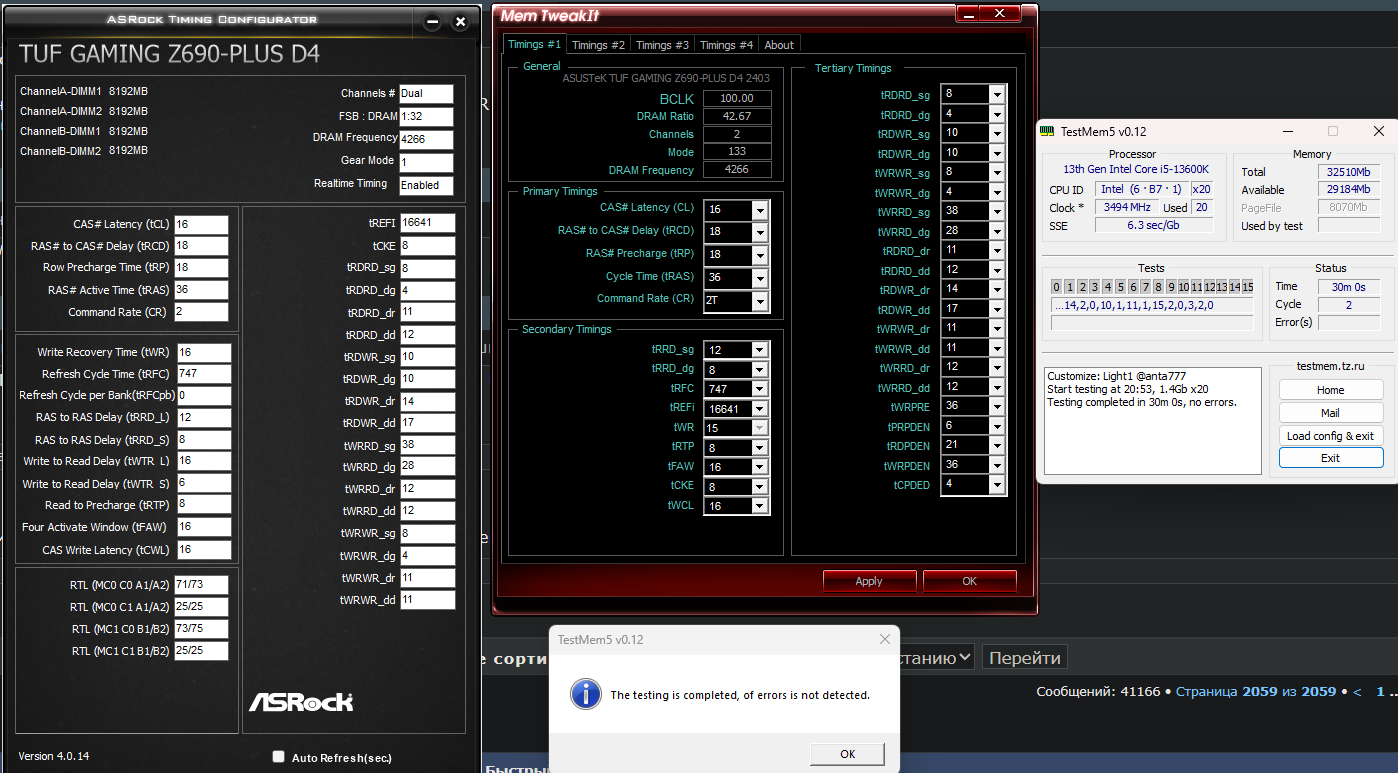Open the tCPDED dropdown in Tertiary Timings
Screen dimensions: 1398x773
[x=996, y=485]
